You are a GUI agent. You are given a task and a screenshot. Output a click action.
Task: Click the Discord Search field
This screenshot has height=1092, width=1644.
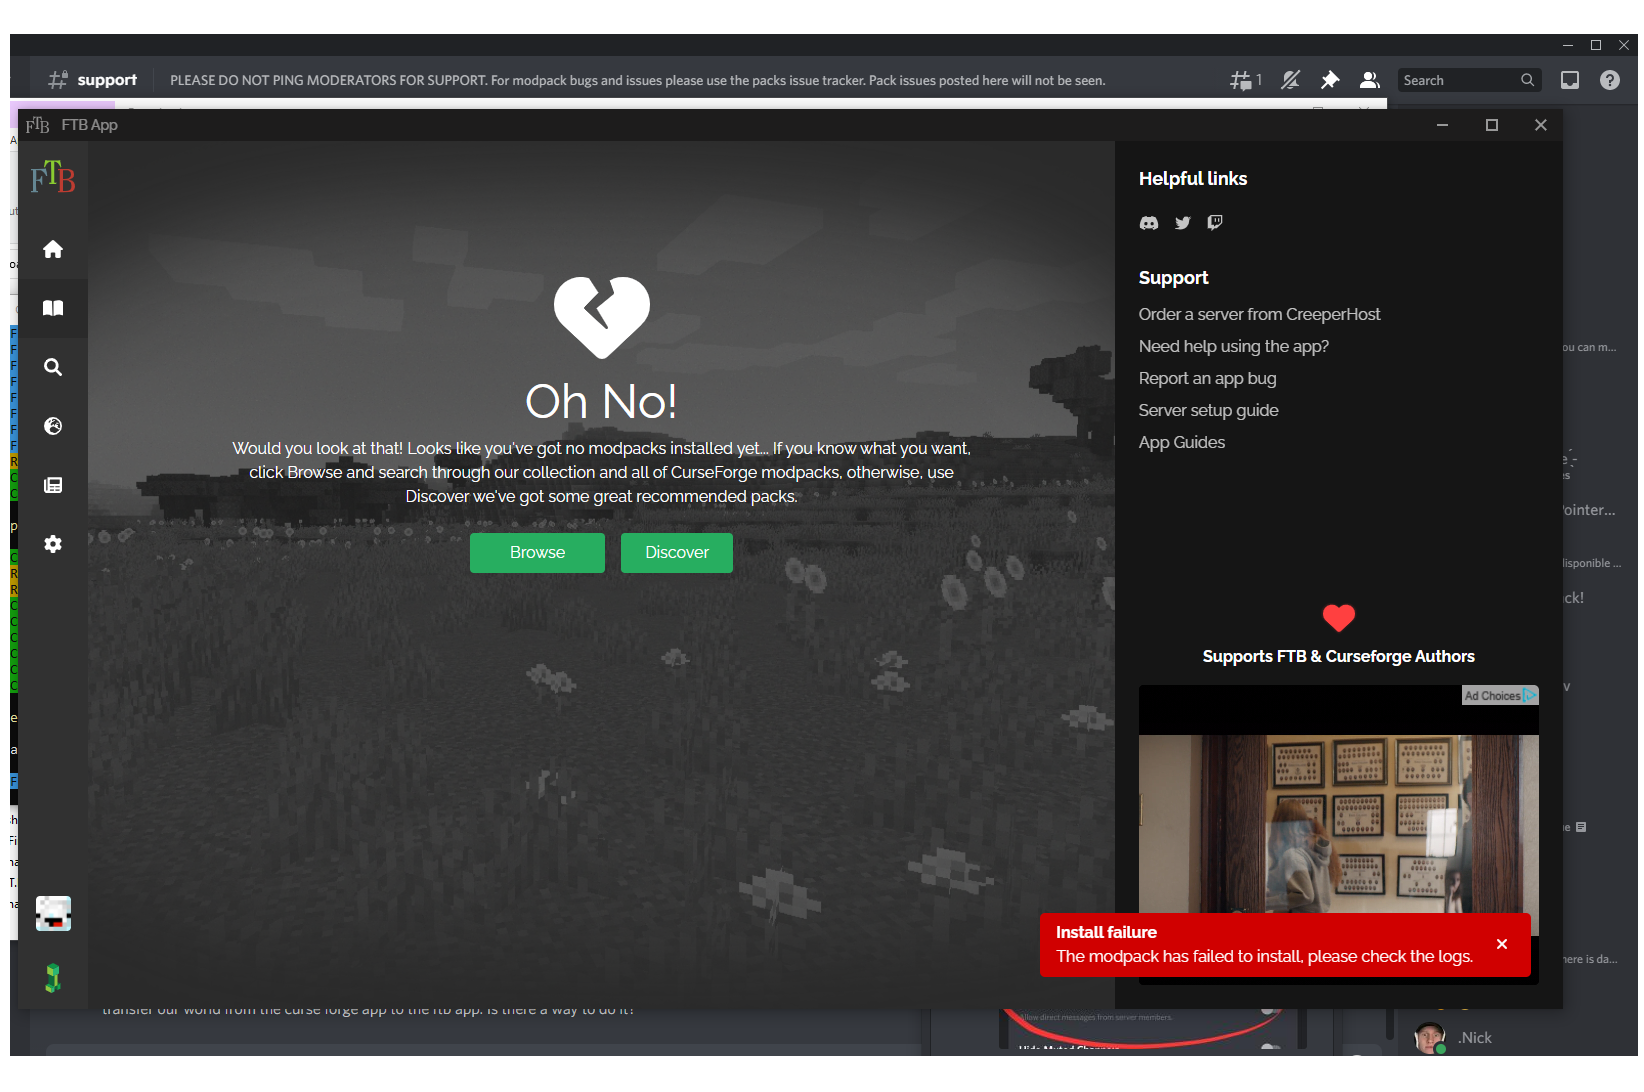click(x=1468, y=80)
